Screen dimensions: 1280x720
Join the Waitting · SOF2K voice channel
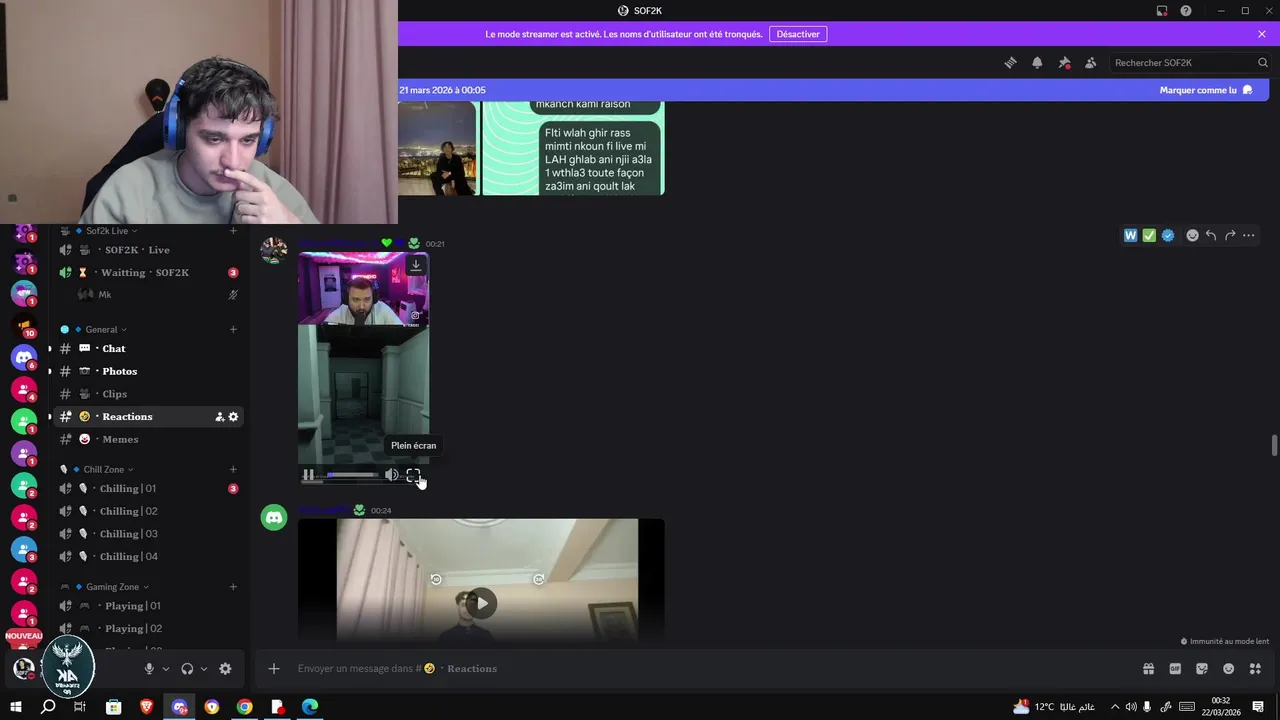(x=148, y=272)
